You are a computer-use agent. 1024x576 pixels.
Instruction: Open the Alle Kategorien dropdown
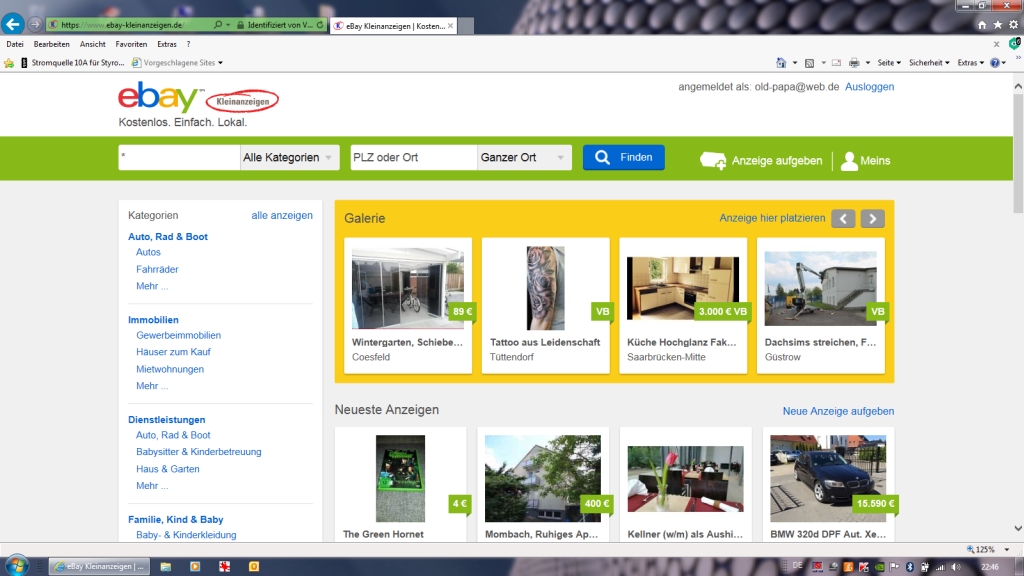(x=289, y=157)
